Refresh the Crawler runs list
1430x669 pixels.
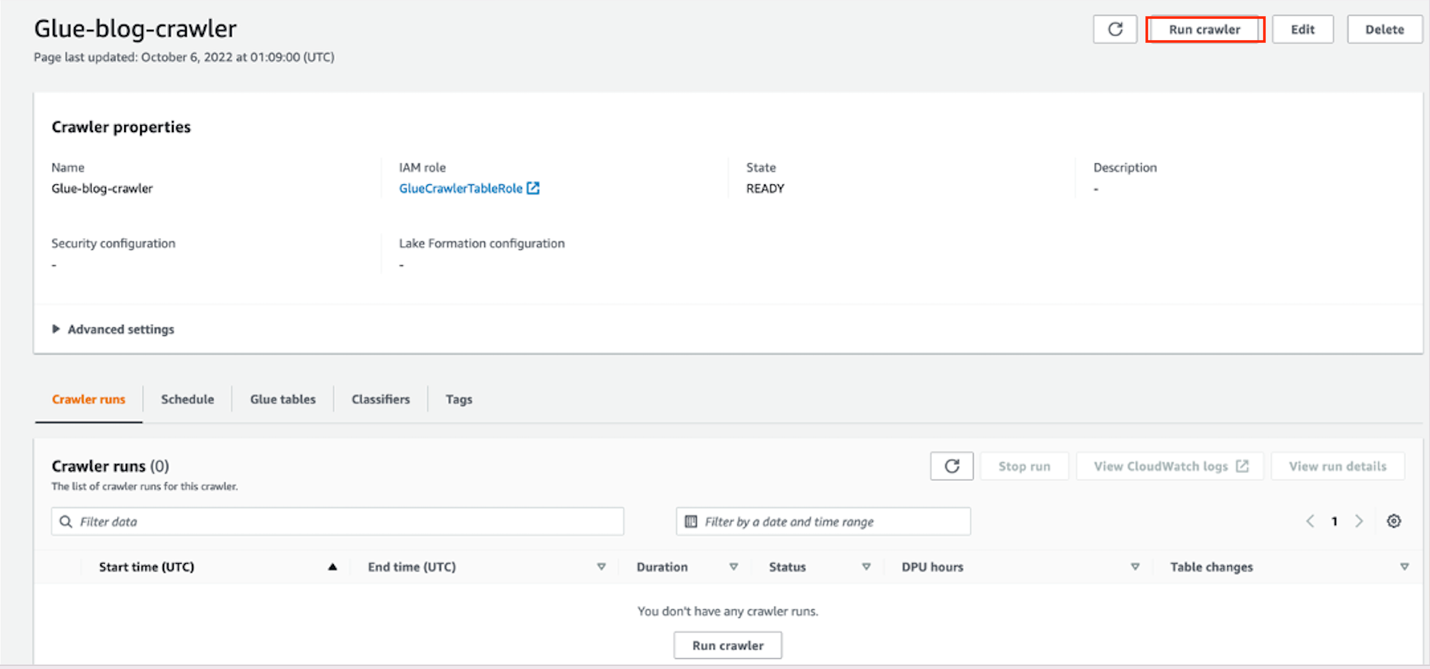click(x=952, y=466)
